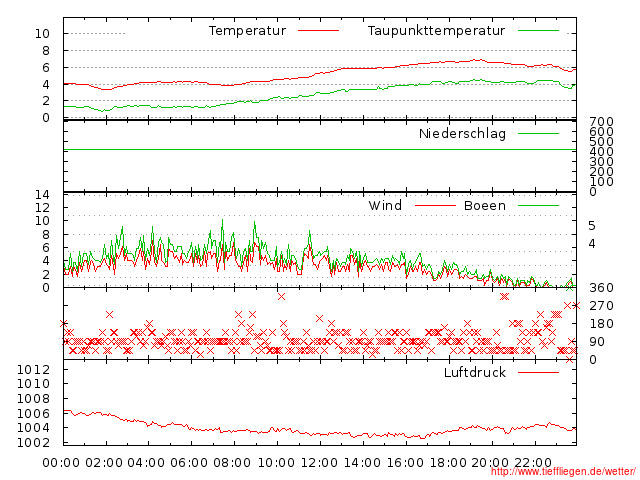The image size is (640, 480).
Task: Click the 02:00 time axis label
Action: [104, 463]
